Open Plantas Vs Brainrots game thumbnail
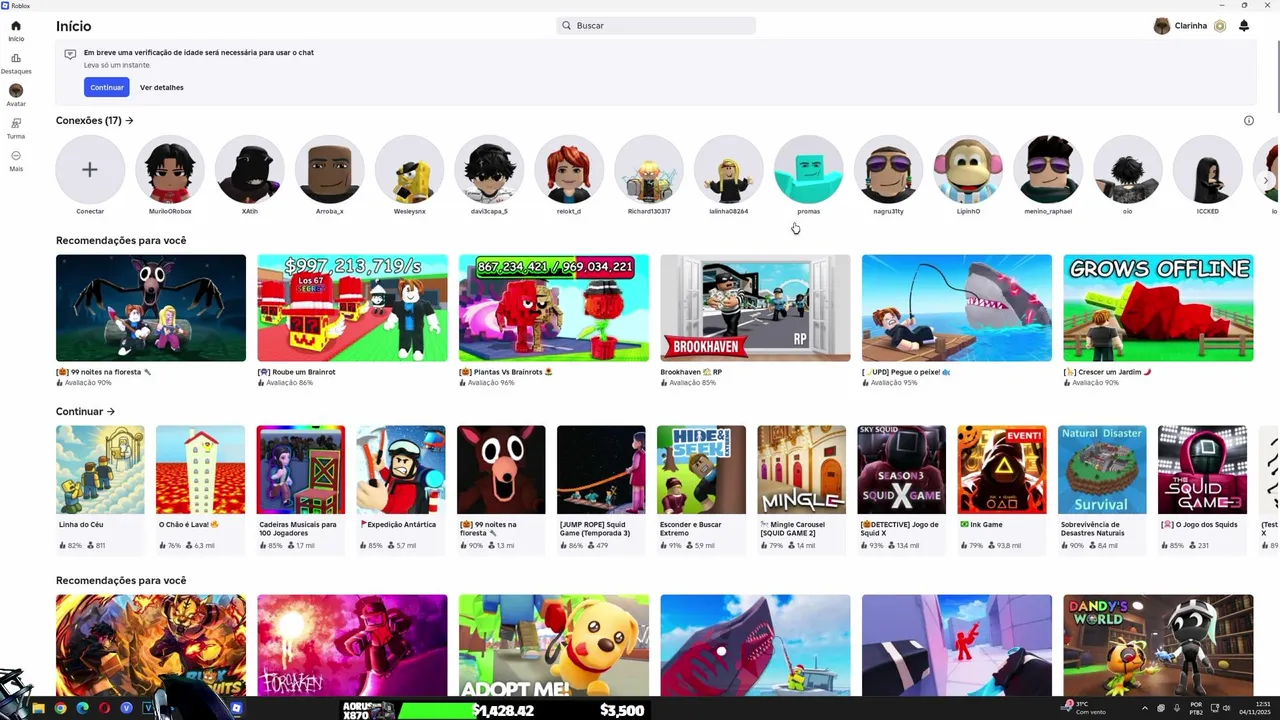 (x=554, y=308)
